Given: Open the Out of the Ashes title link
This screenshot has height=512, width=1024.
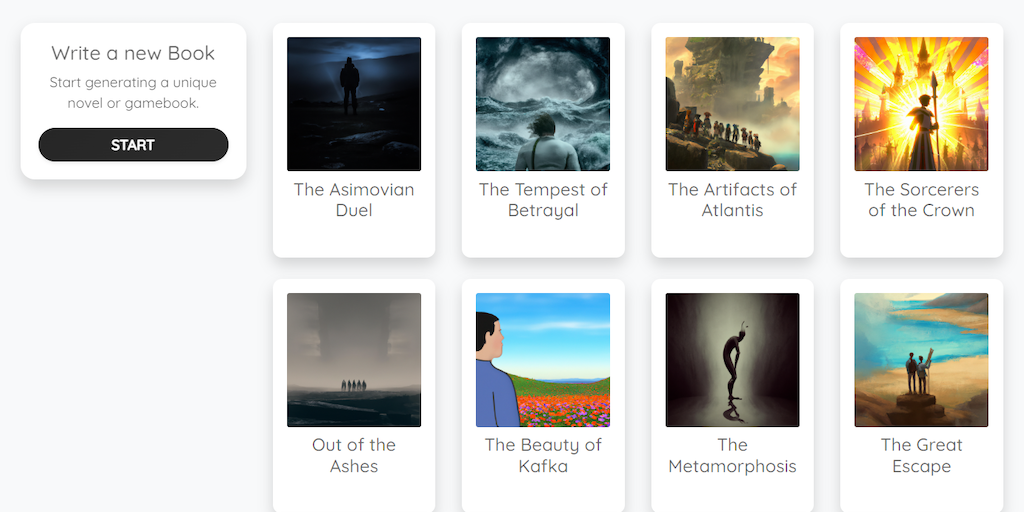Looking at the screenshot, I should (x=354, y=455).
